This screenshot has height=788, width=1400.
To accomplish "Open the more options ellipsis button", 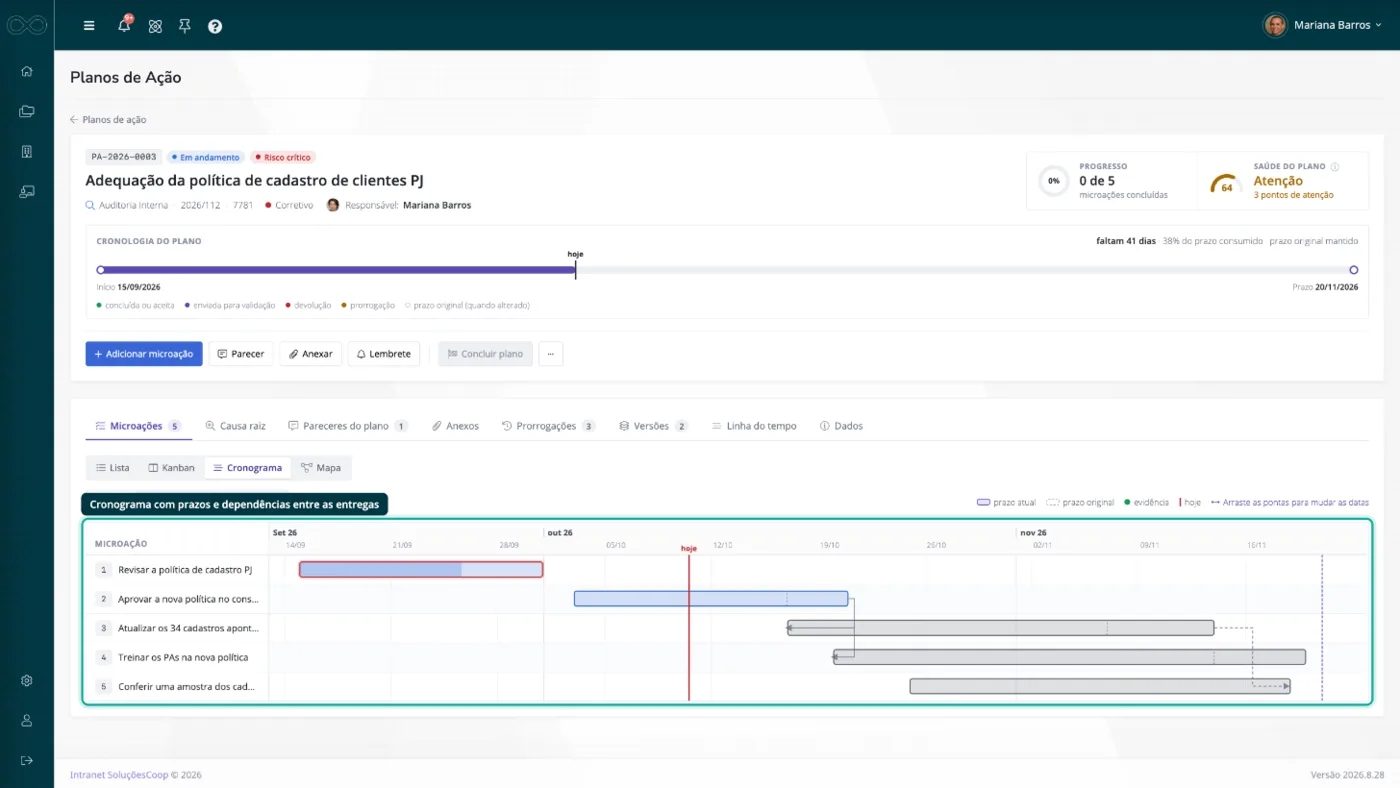I will [551, 354].
